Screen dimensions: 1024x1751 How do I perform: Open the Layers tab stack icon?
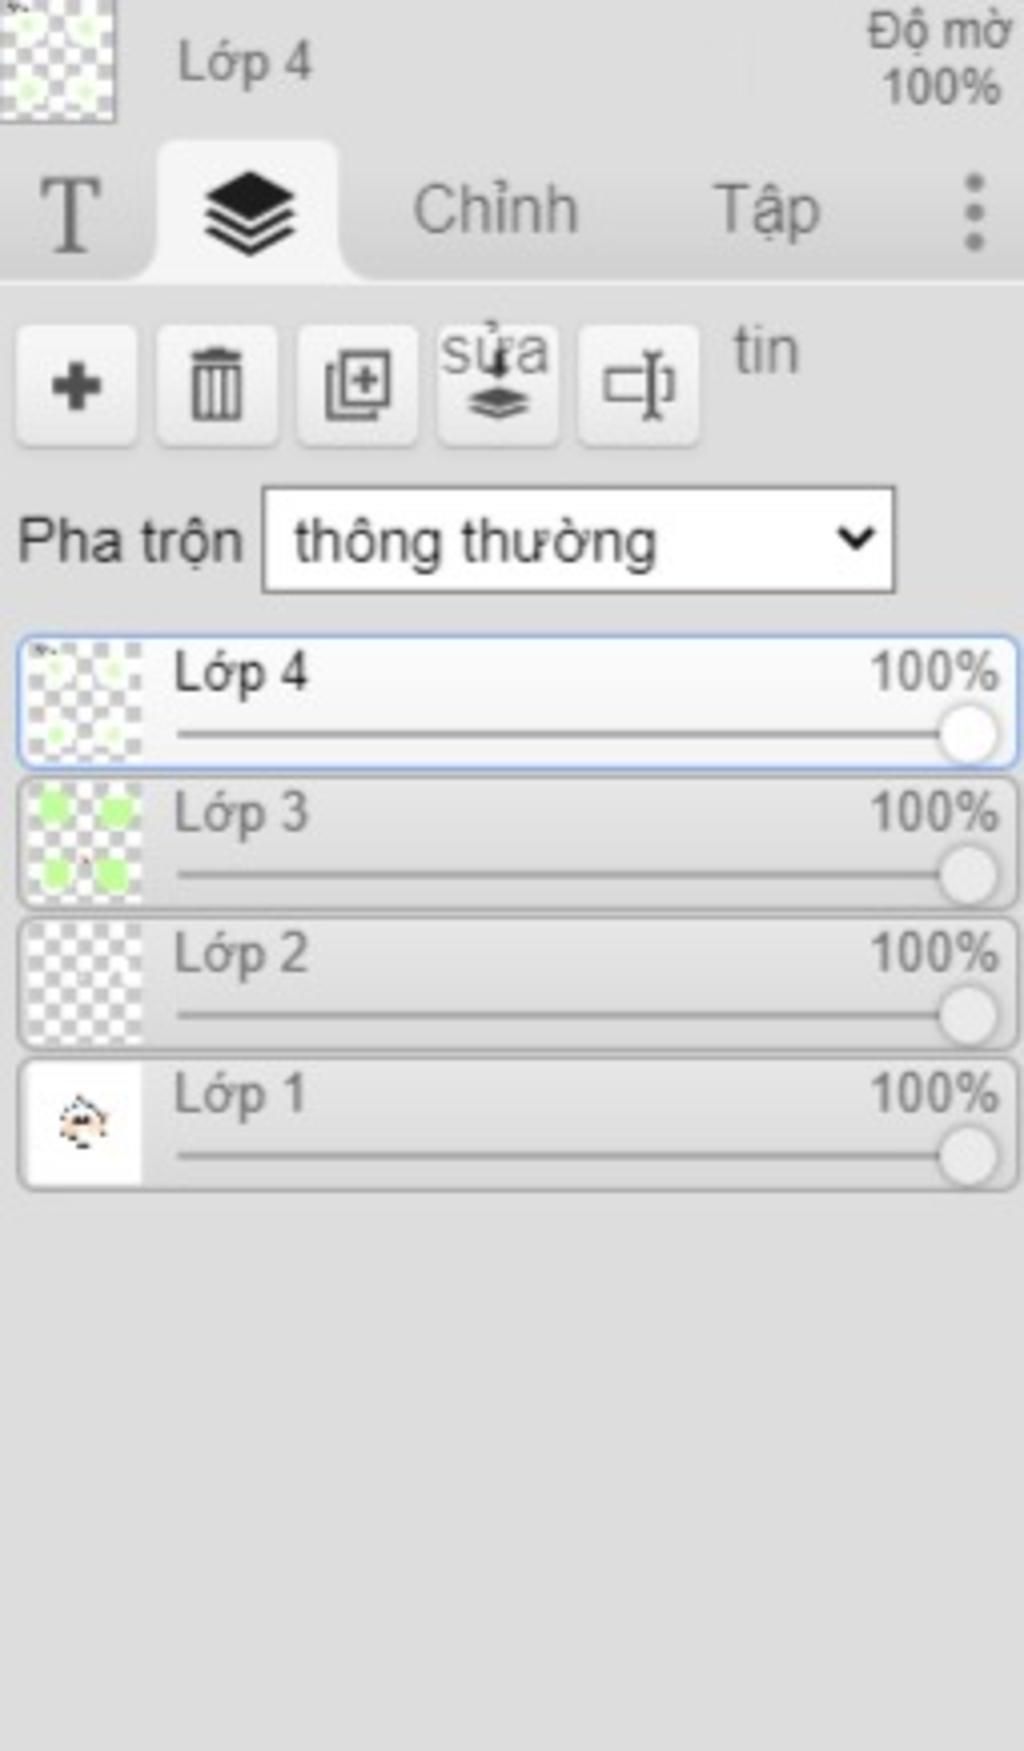249,212
